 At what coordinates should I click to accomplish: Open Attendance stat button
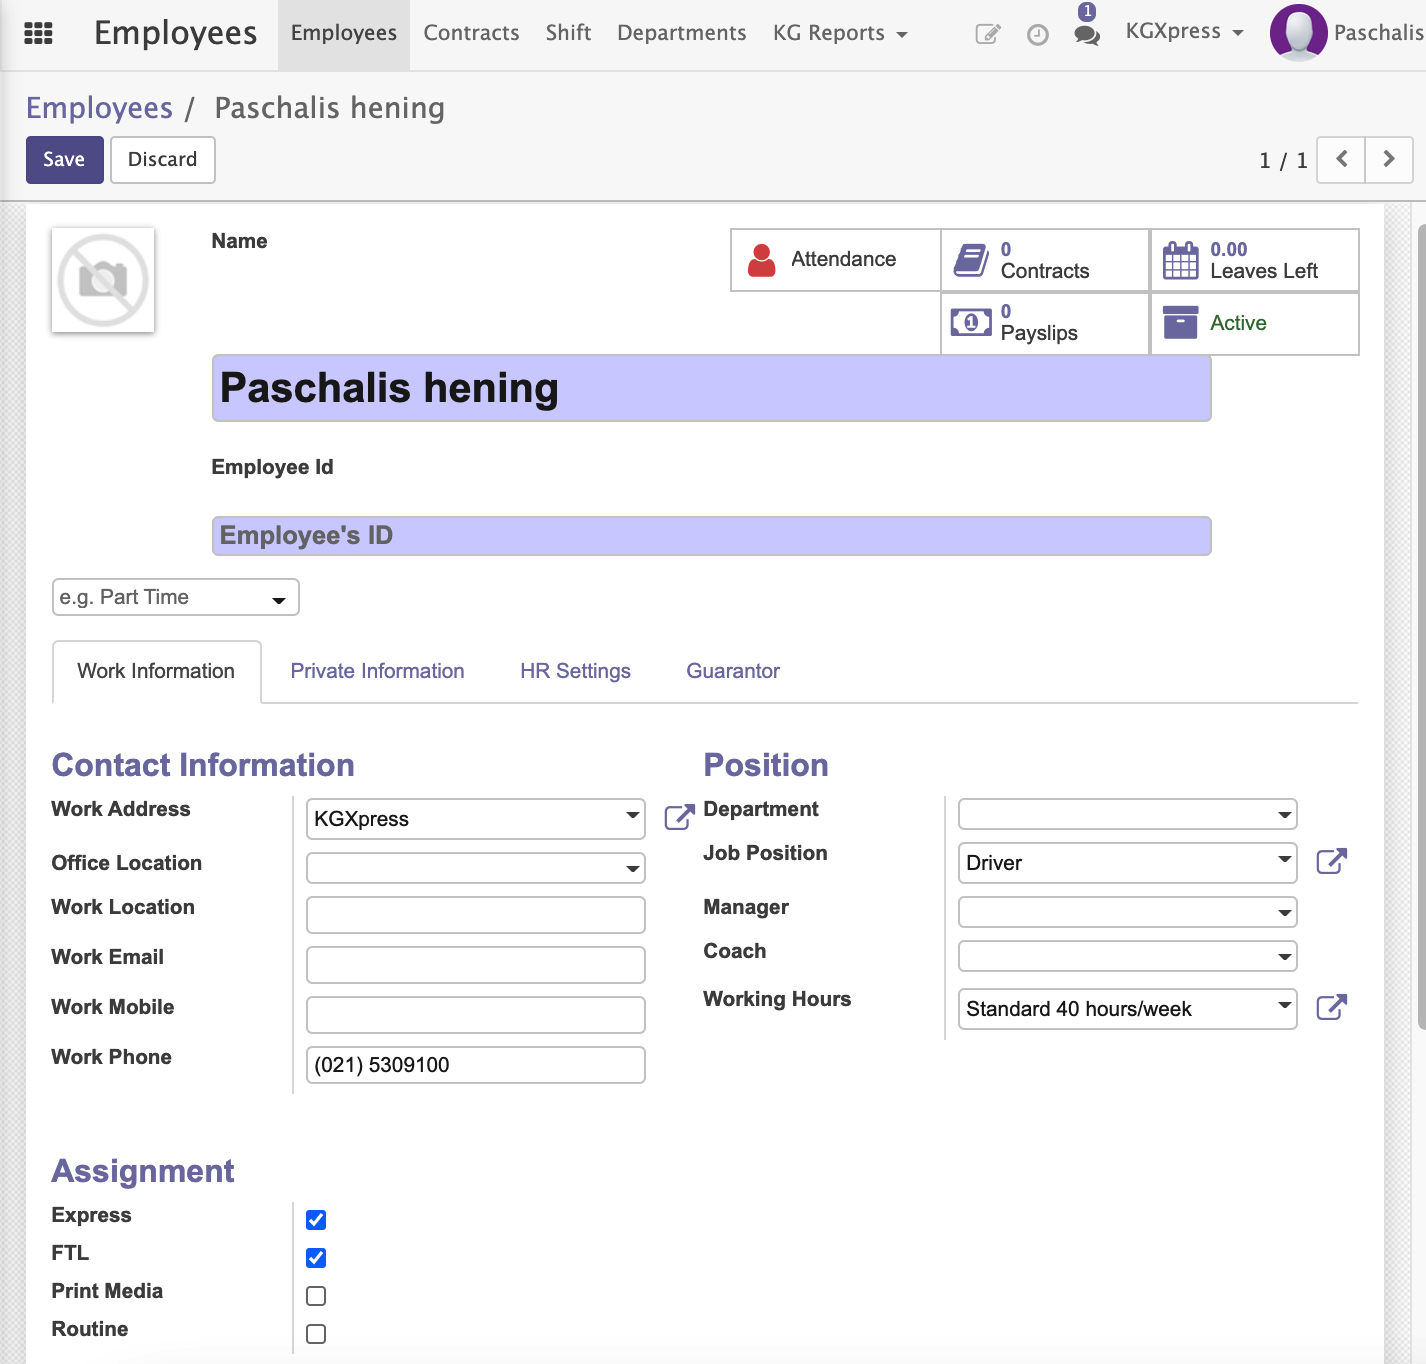tap(836, 260)
